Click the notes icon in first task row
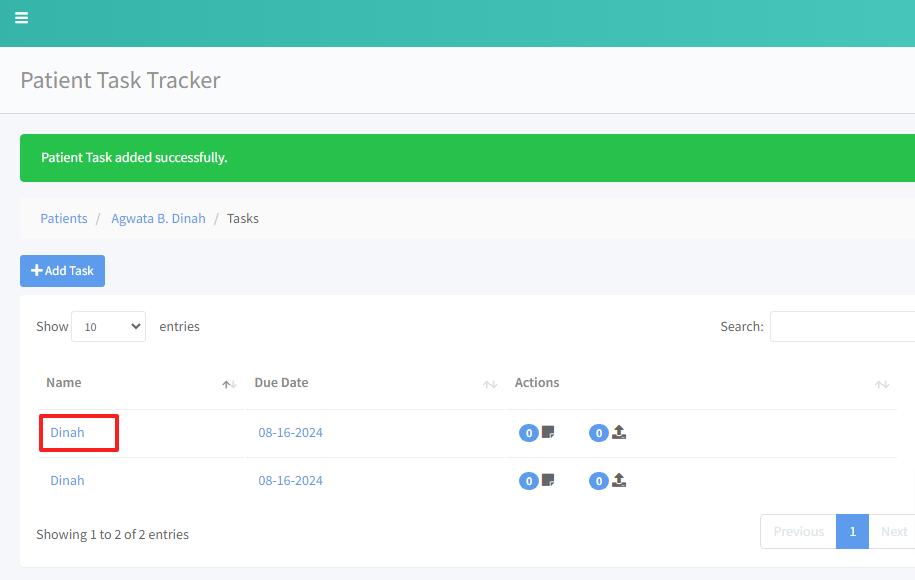This screenshot has width=915, height=580. tap(548, 432)
